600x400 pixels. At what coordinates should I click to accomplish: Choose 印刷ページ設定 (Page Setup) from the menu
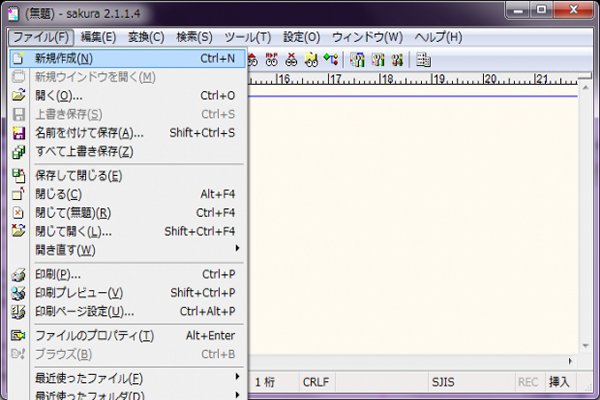pos(84,311)
